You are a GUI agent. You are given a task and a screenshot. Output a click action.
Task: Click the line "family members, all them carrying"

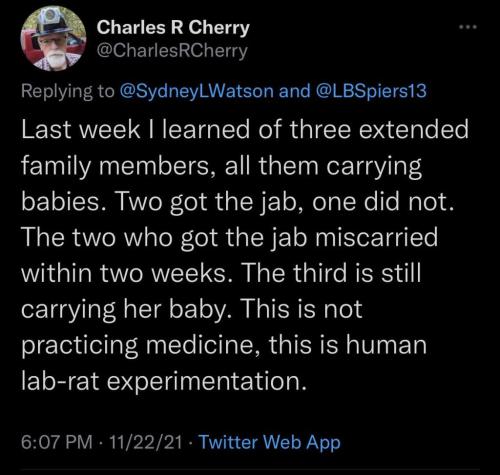click(222, 166)
